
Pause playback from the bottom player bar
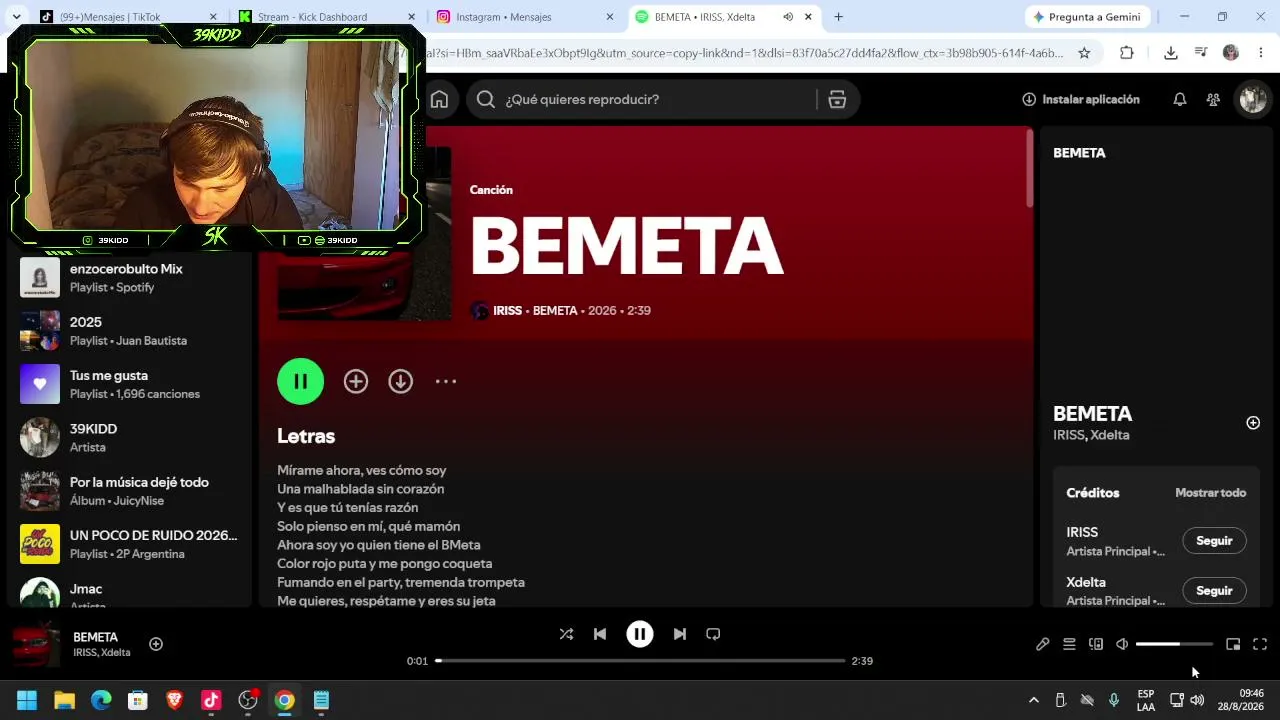point(640,634)
